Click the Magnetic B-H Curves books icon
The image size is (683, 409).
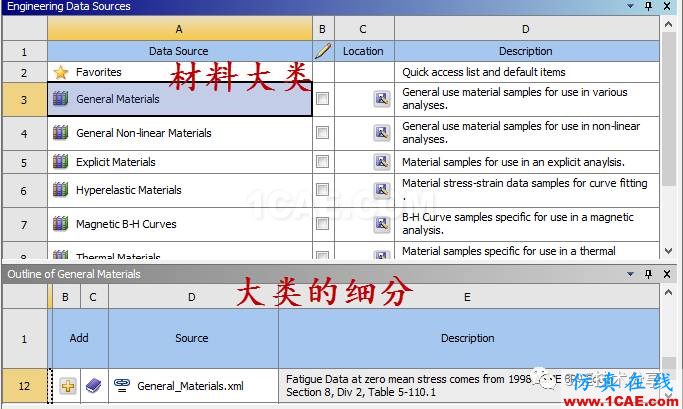[x=61, y=224]
